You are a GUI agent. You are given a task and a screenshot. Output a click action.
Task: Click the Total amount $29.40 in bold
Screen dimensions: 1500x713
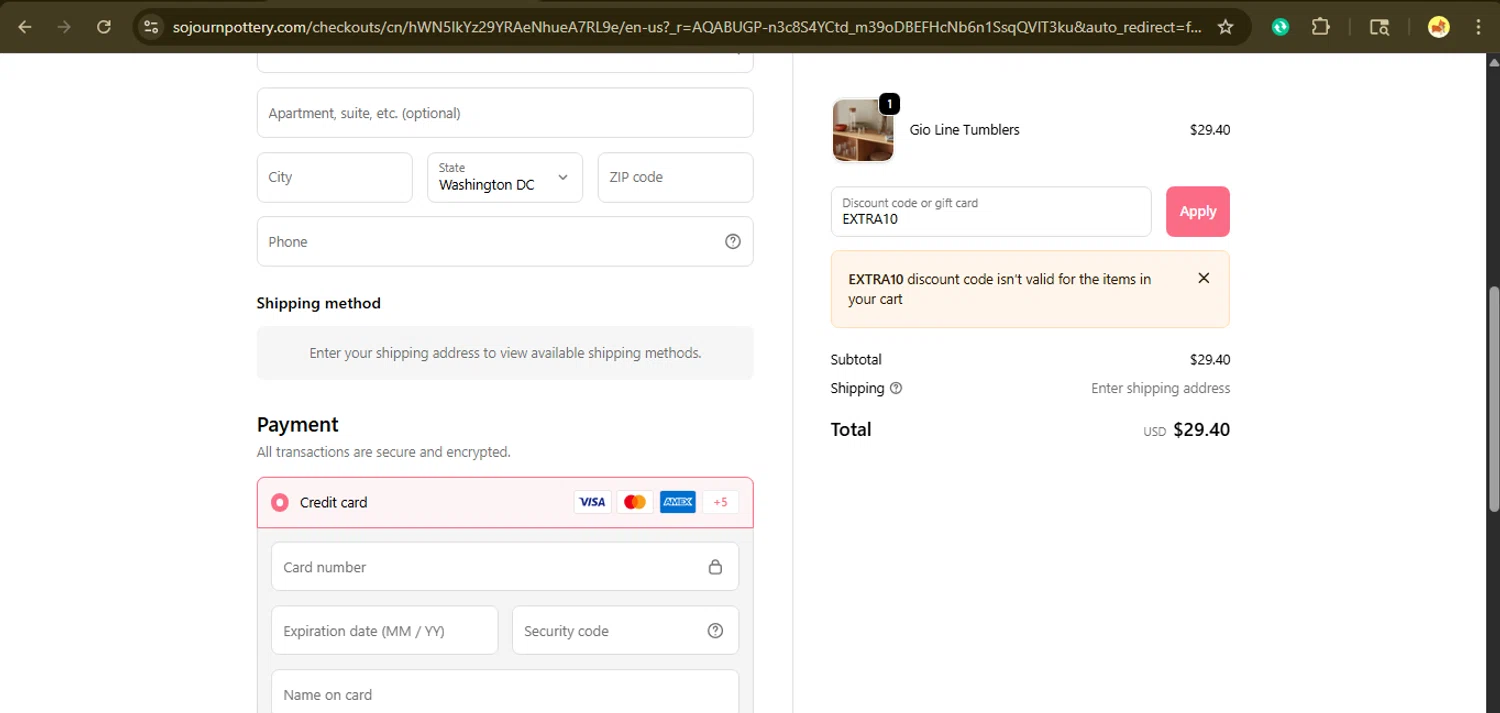coord(1201,430)
